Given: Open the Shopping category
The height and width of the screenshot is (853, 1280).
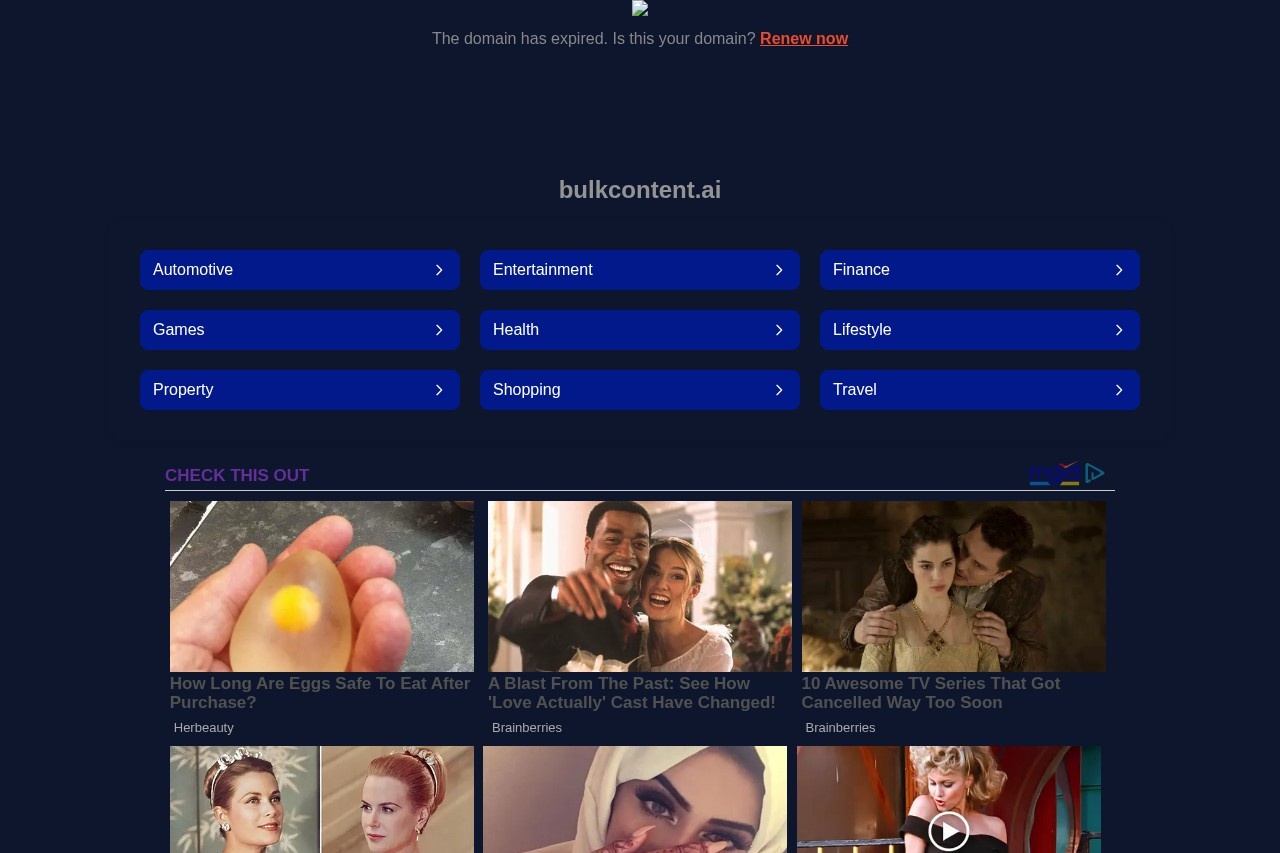Looking at the screenshot, I should tap(640, 390).
